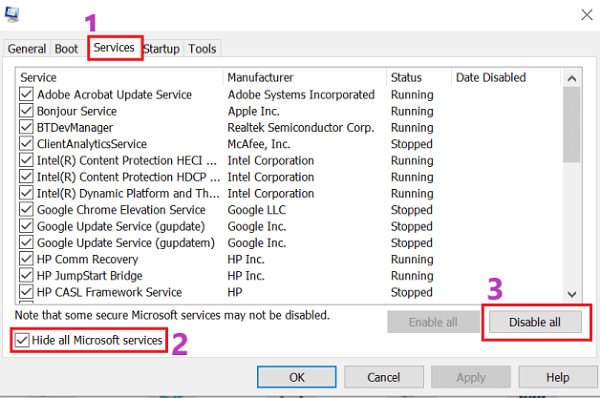
Task: Open Help for System Configuration
Action: [558, 377]
